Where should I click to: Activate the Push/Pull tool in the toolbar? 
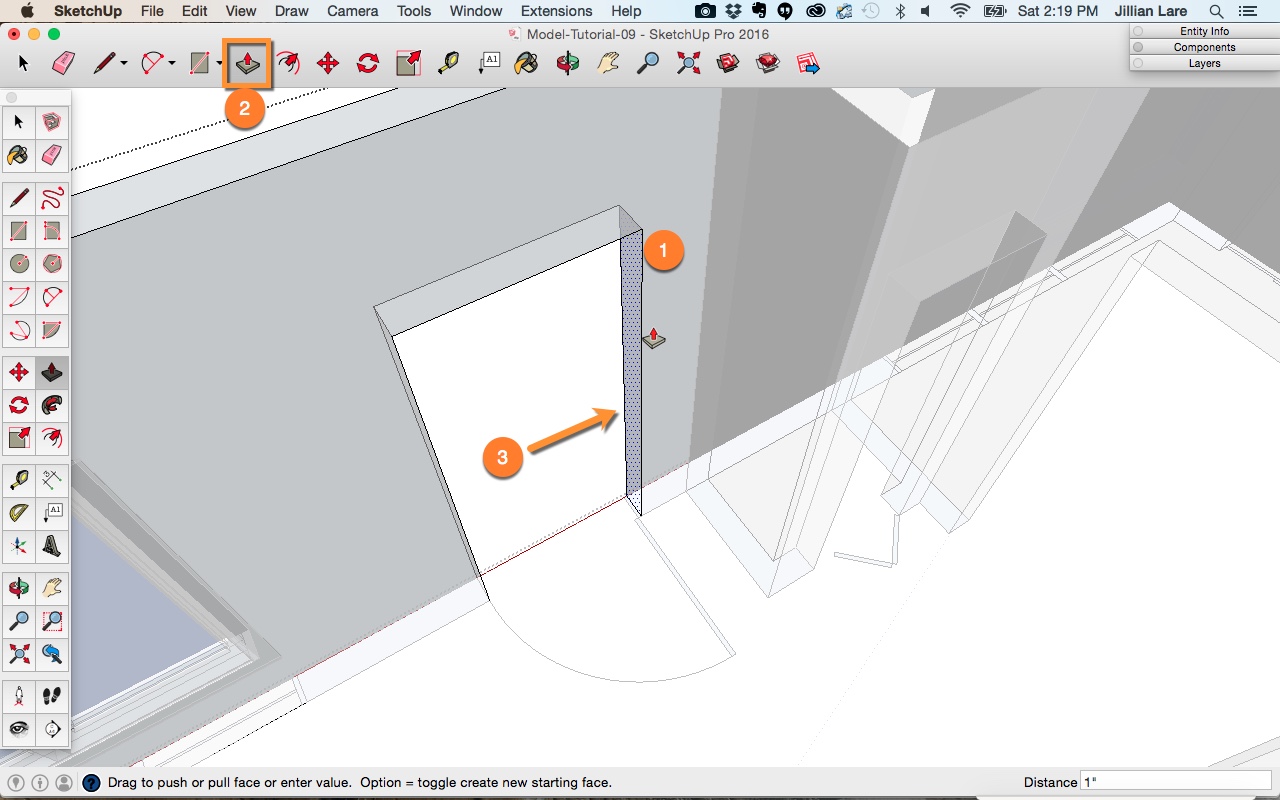click(x=246, y=62)
